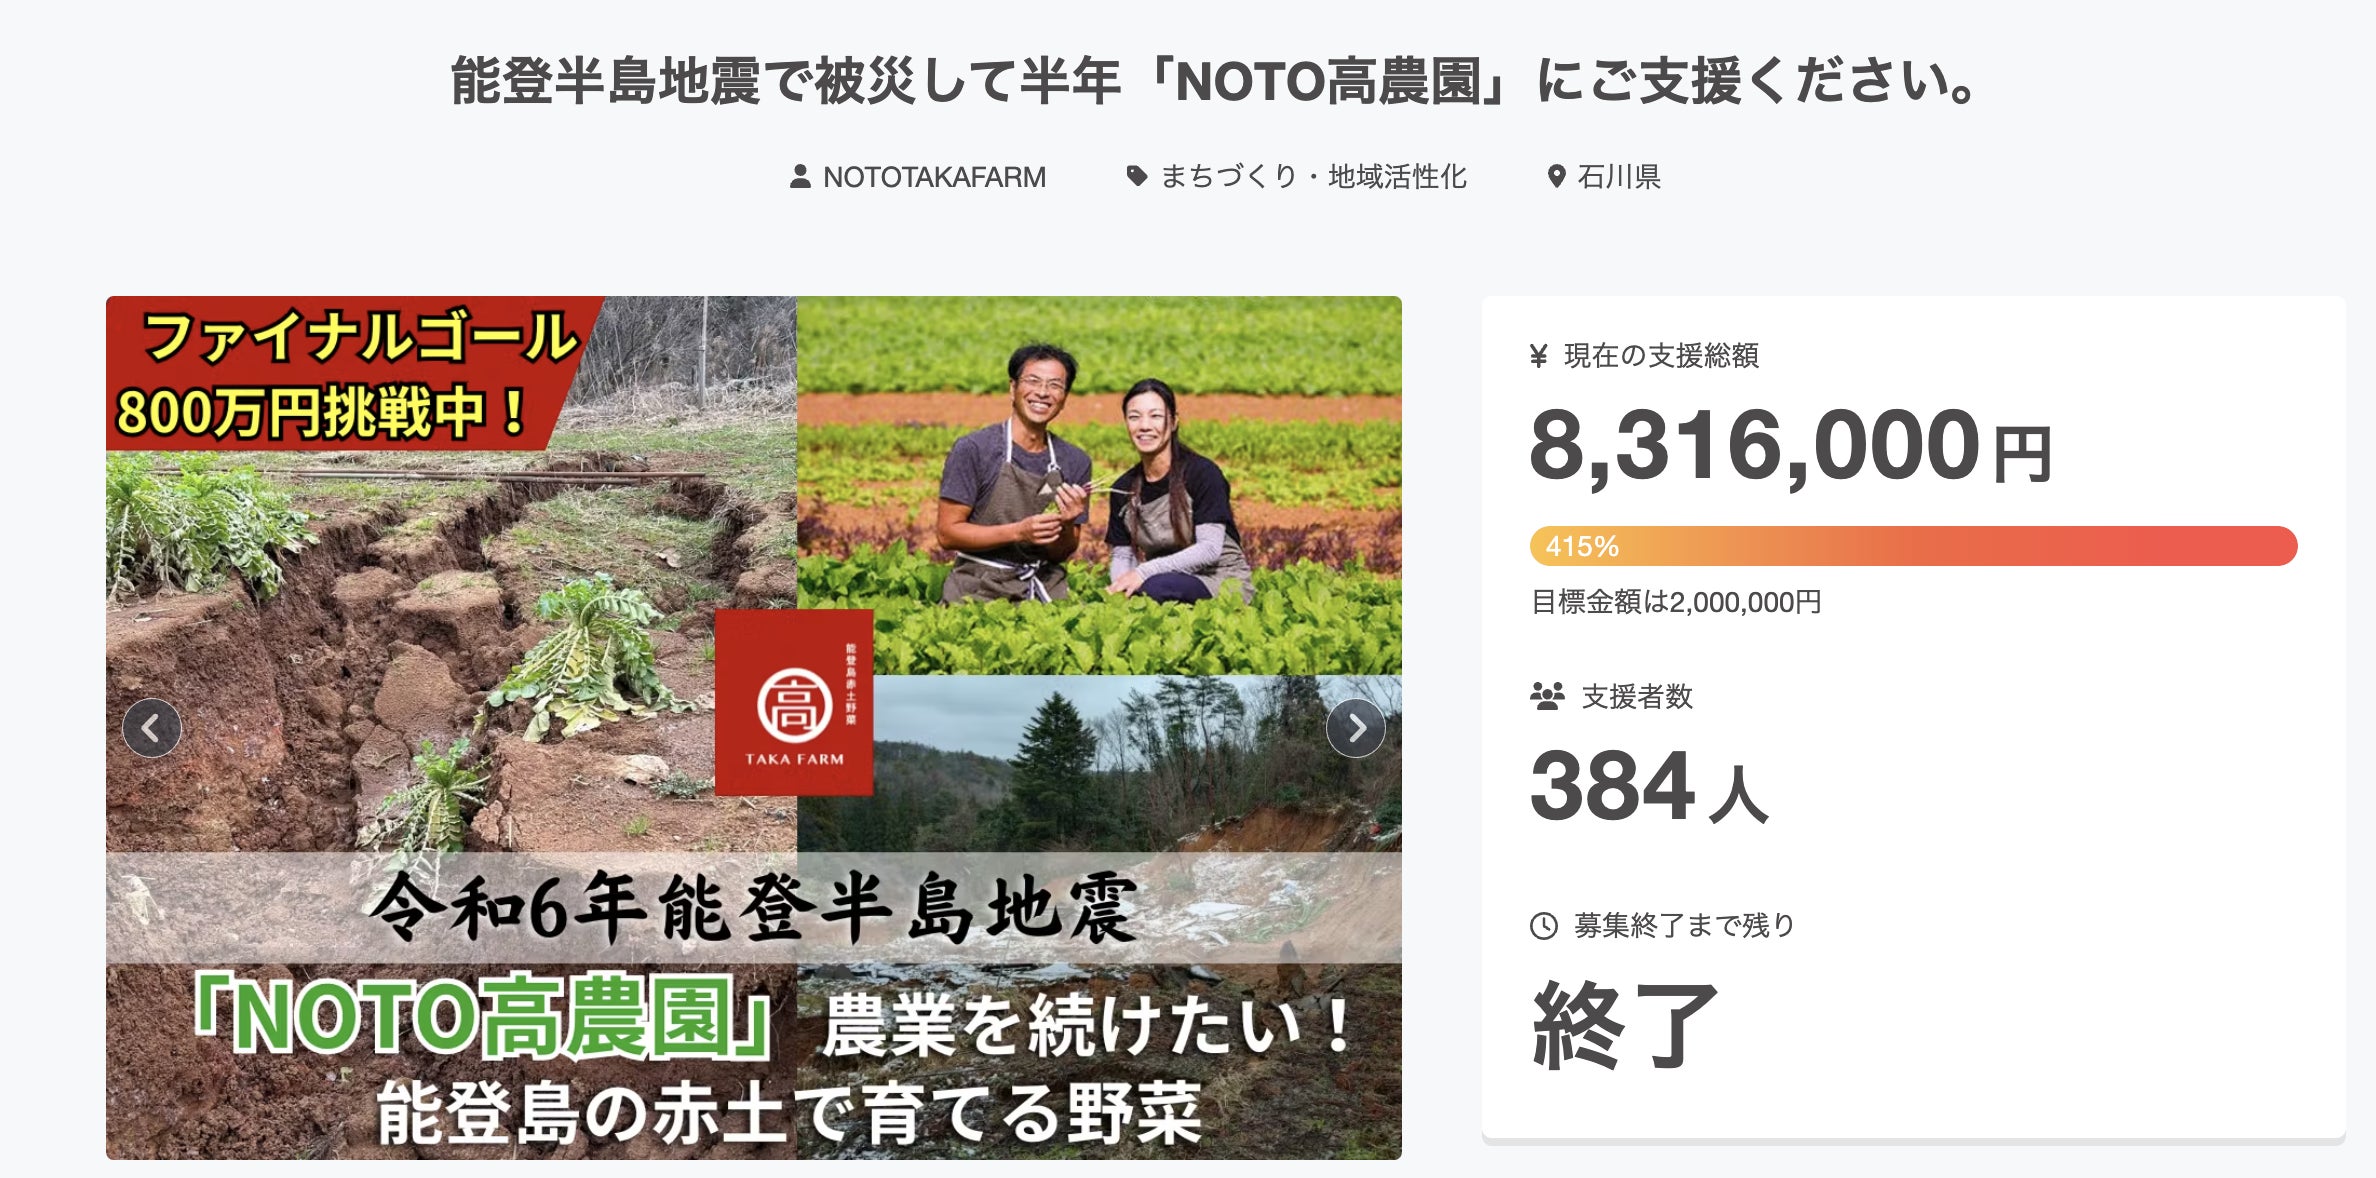The height and width of the screenshot is (1178, 2376).
Task: Click the 目標金額は2,000,000円 goal text
Action: tap(1676, 602)
